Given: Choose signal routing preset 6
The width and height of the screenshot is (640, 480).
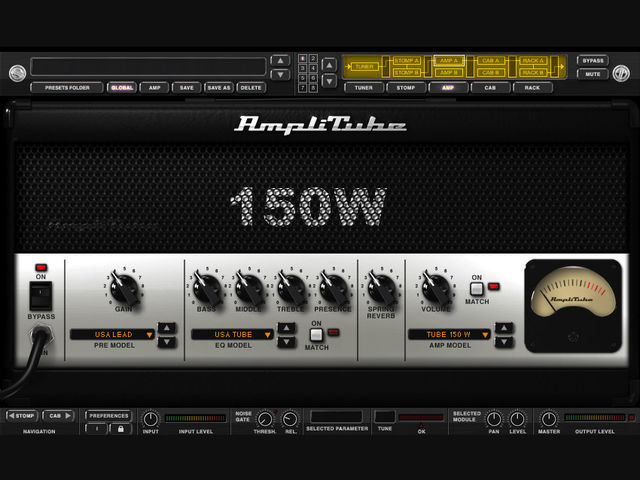Looking at the screenshot, I should 313,78.
